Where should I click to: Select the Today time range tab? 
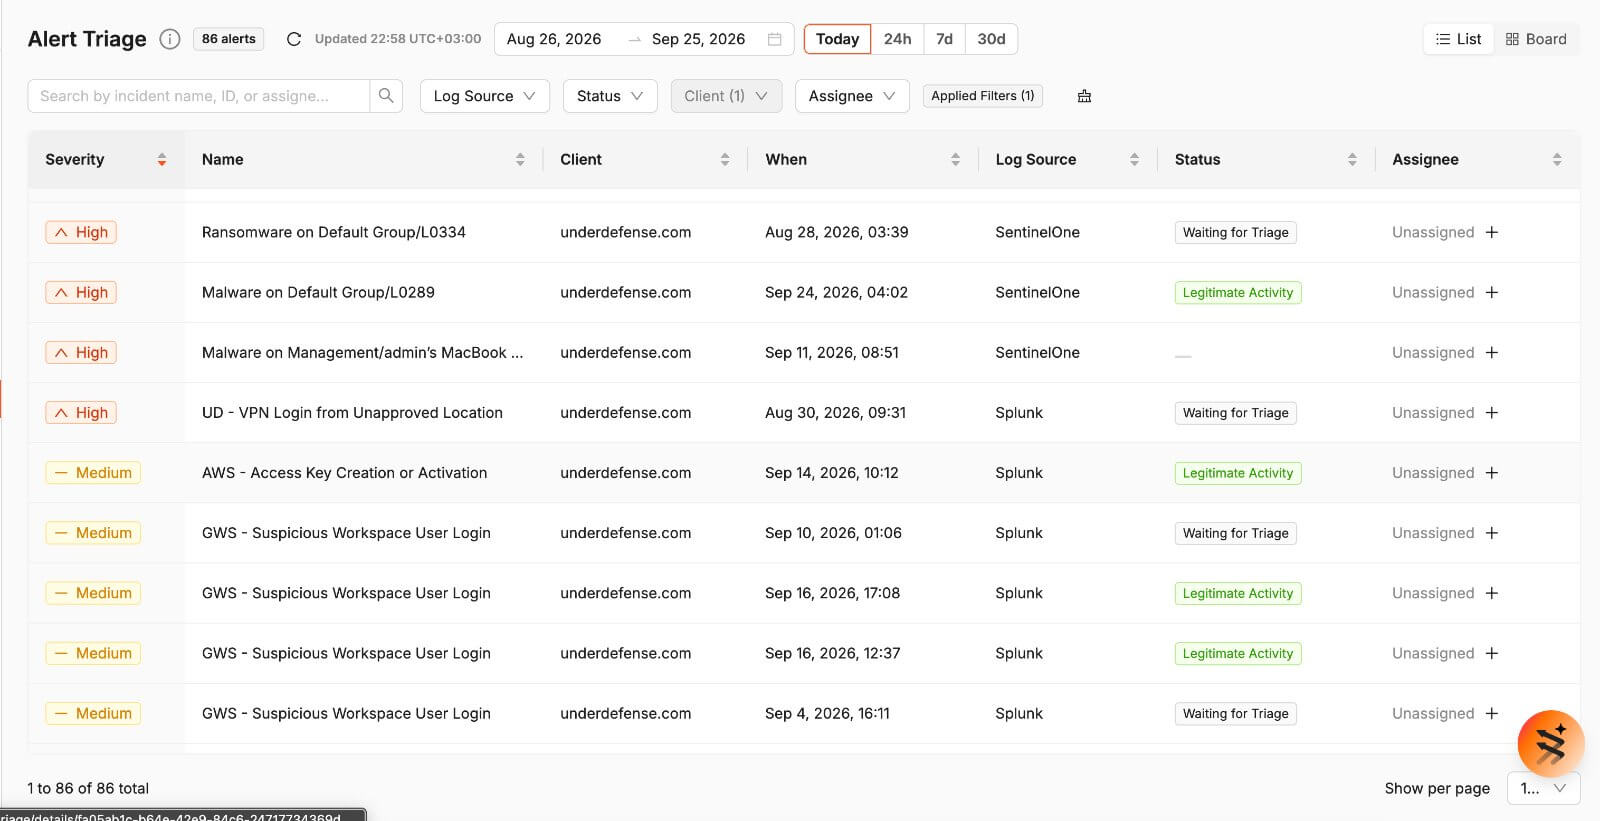pyautogui.click(x=837, y=39)
